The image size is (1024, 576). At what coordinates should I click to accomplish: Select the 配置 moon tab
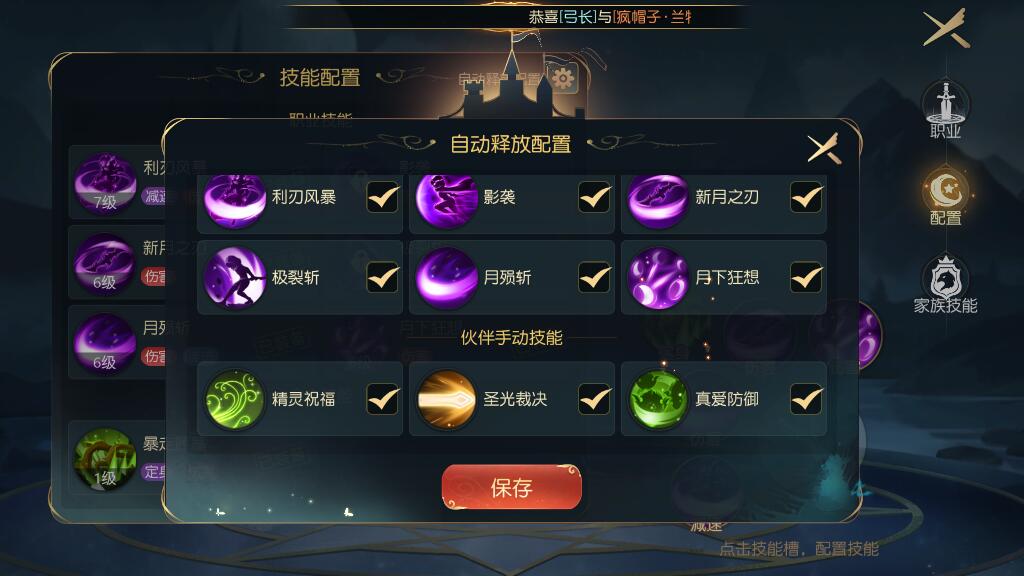tap(946, 197)
